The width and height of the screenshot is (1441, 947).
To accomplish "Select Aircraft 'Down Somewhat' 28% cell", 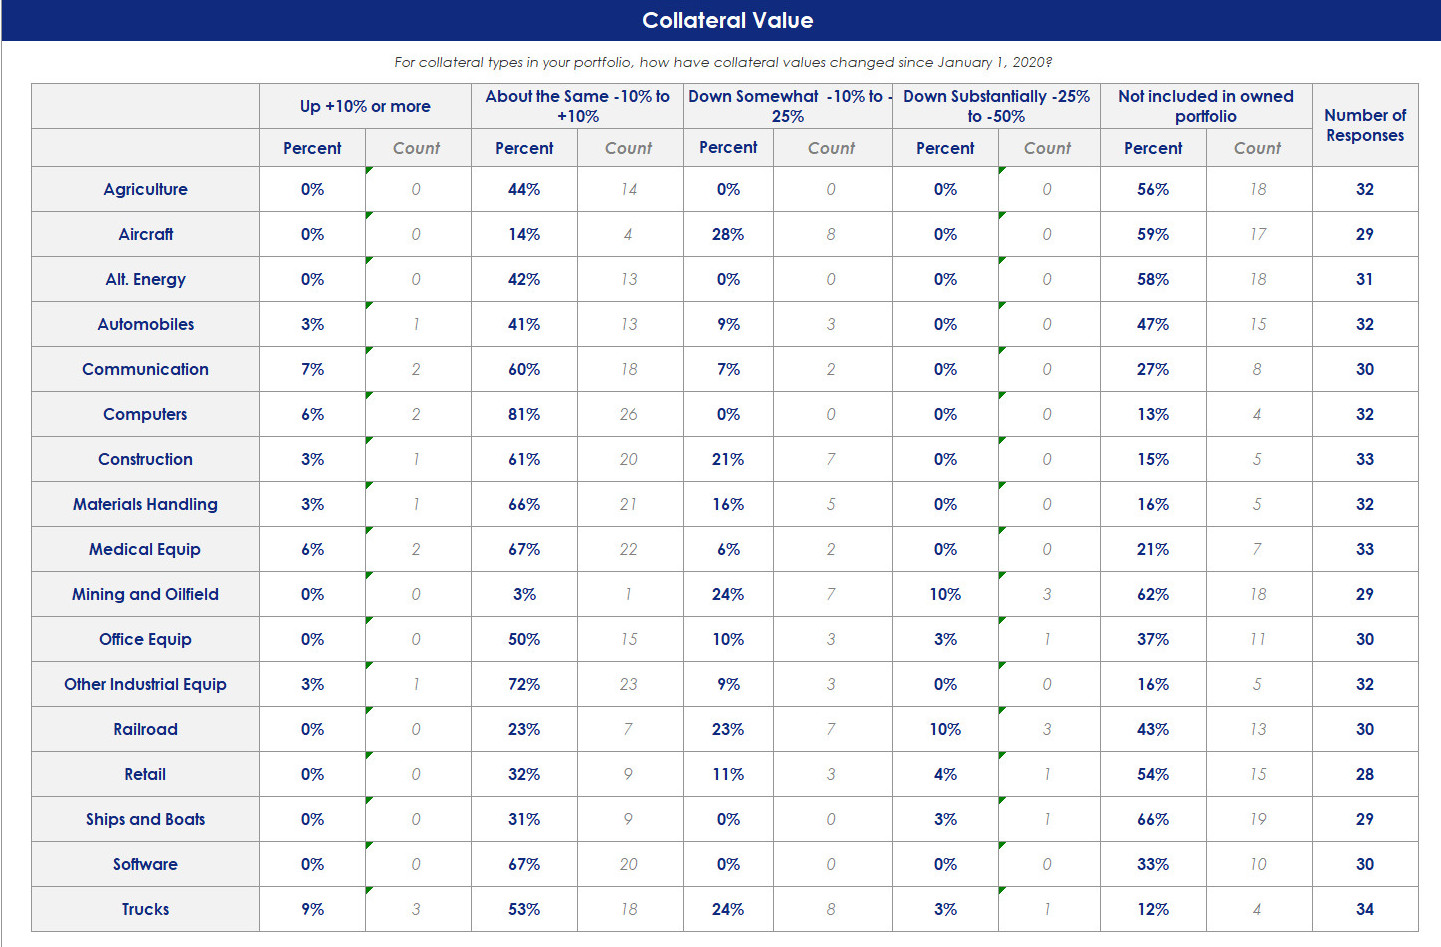I will tap(728, 234).
